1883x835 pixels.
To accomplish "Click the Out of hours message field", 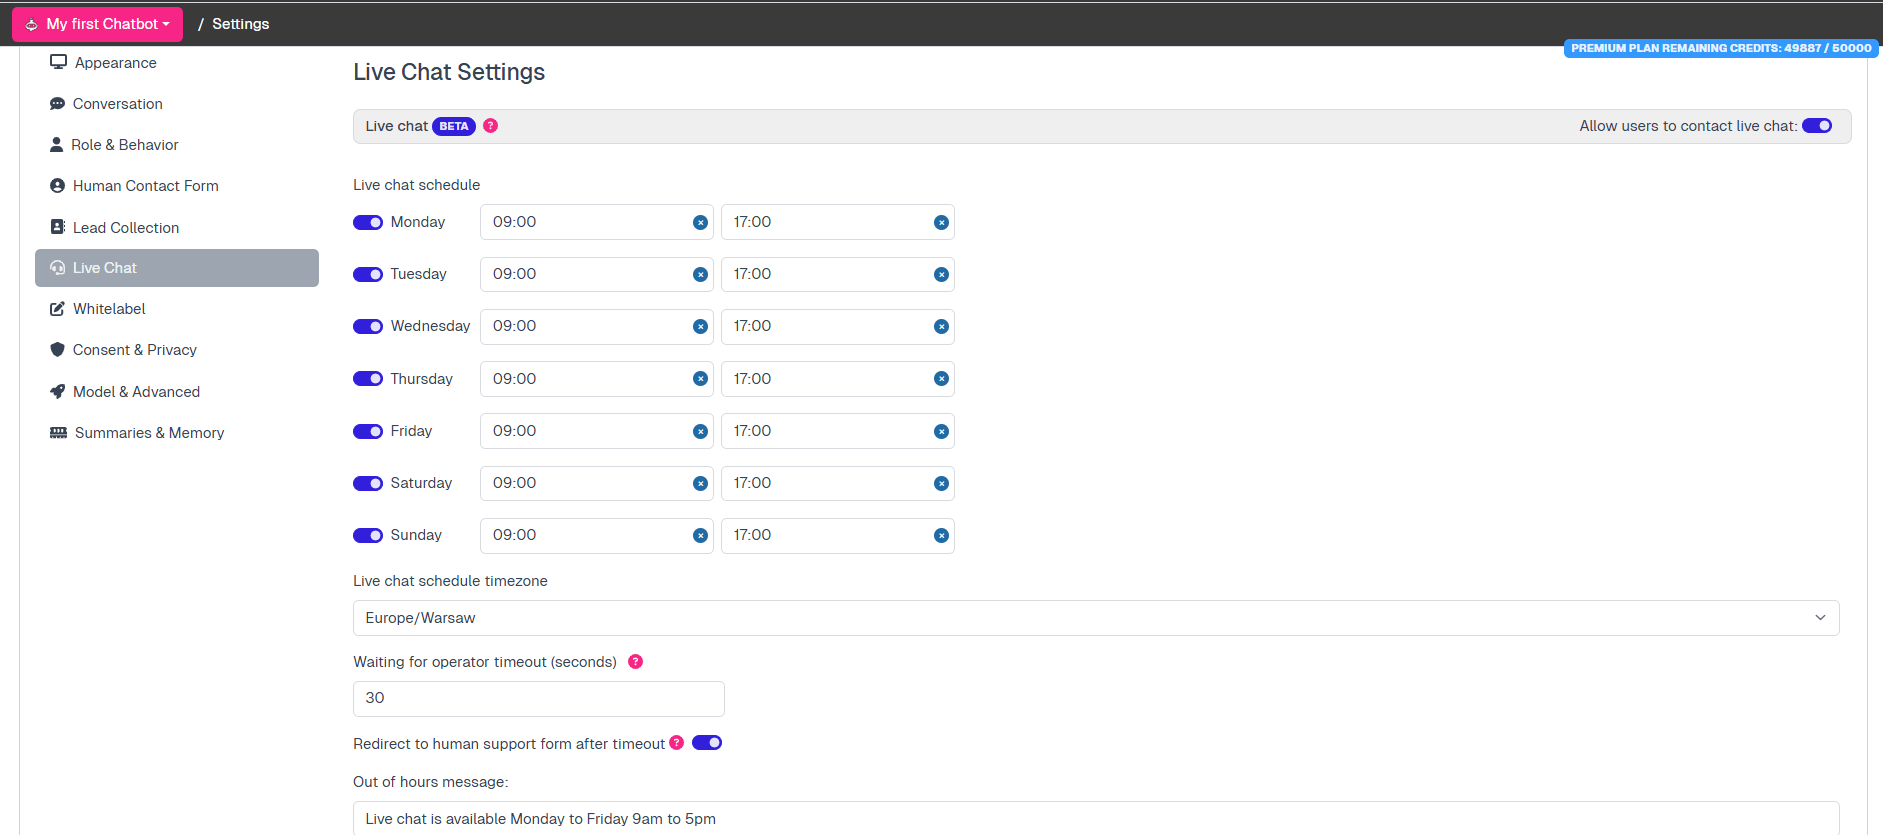I will pyautogui.click(x=1095, y=818).
